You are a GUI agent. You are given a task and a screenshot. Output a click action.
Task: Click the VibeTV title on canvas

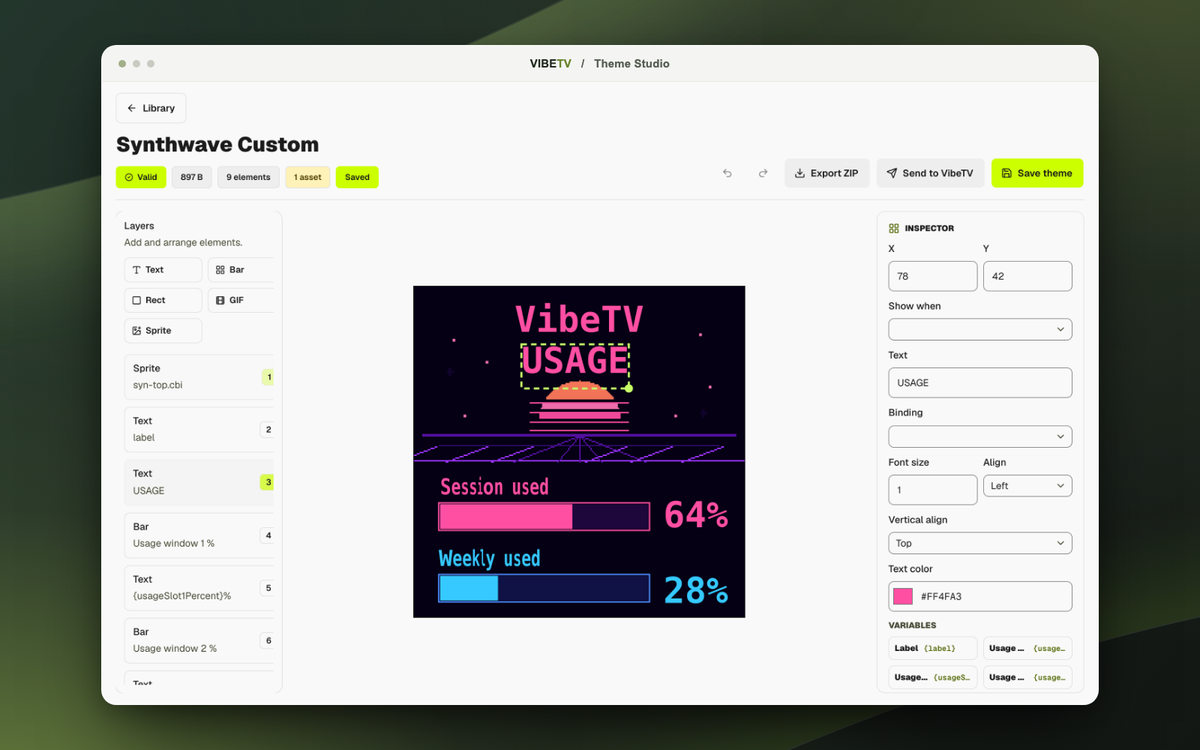point(579,318)
